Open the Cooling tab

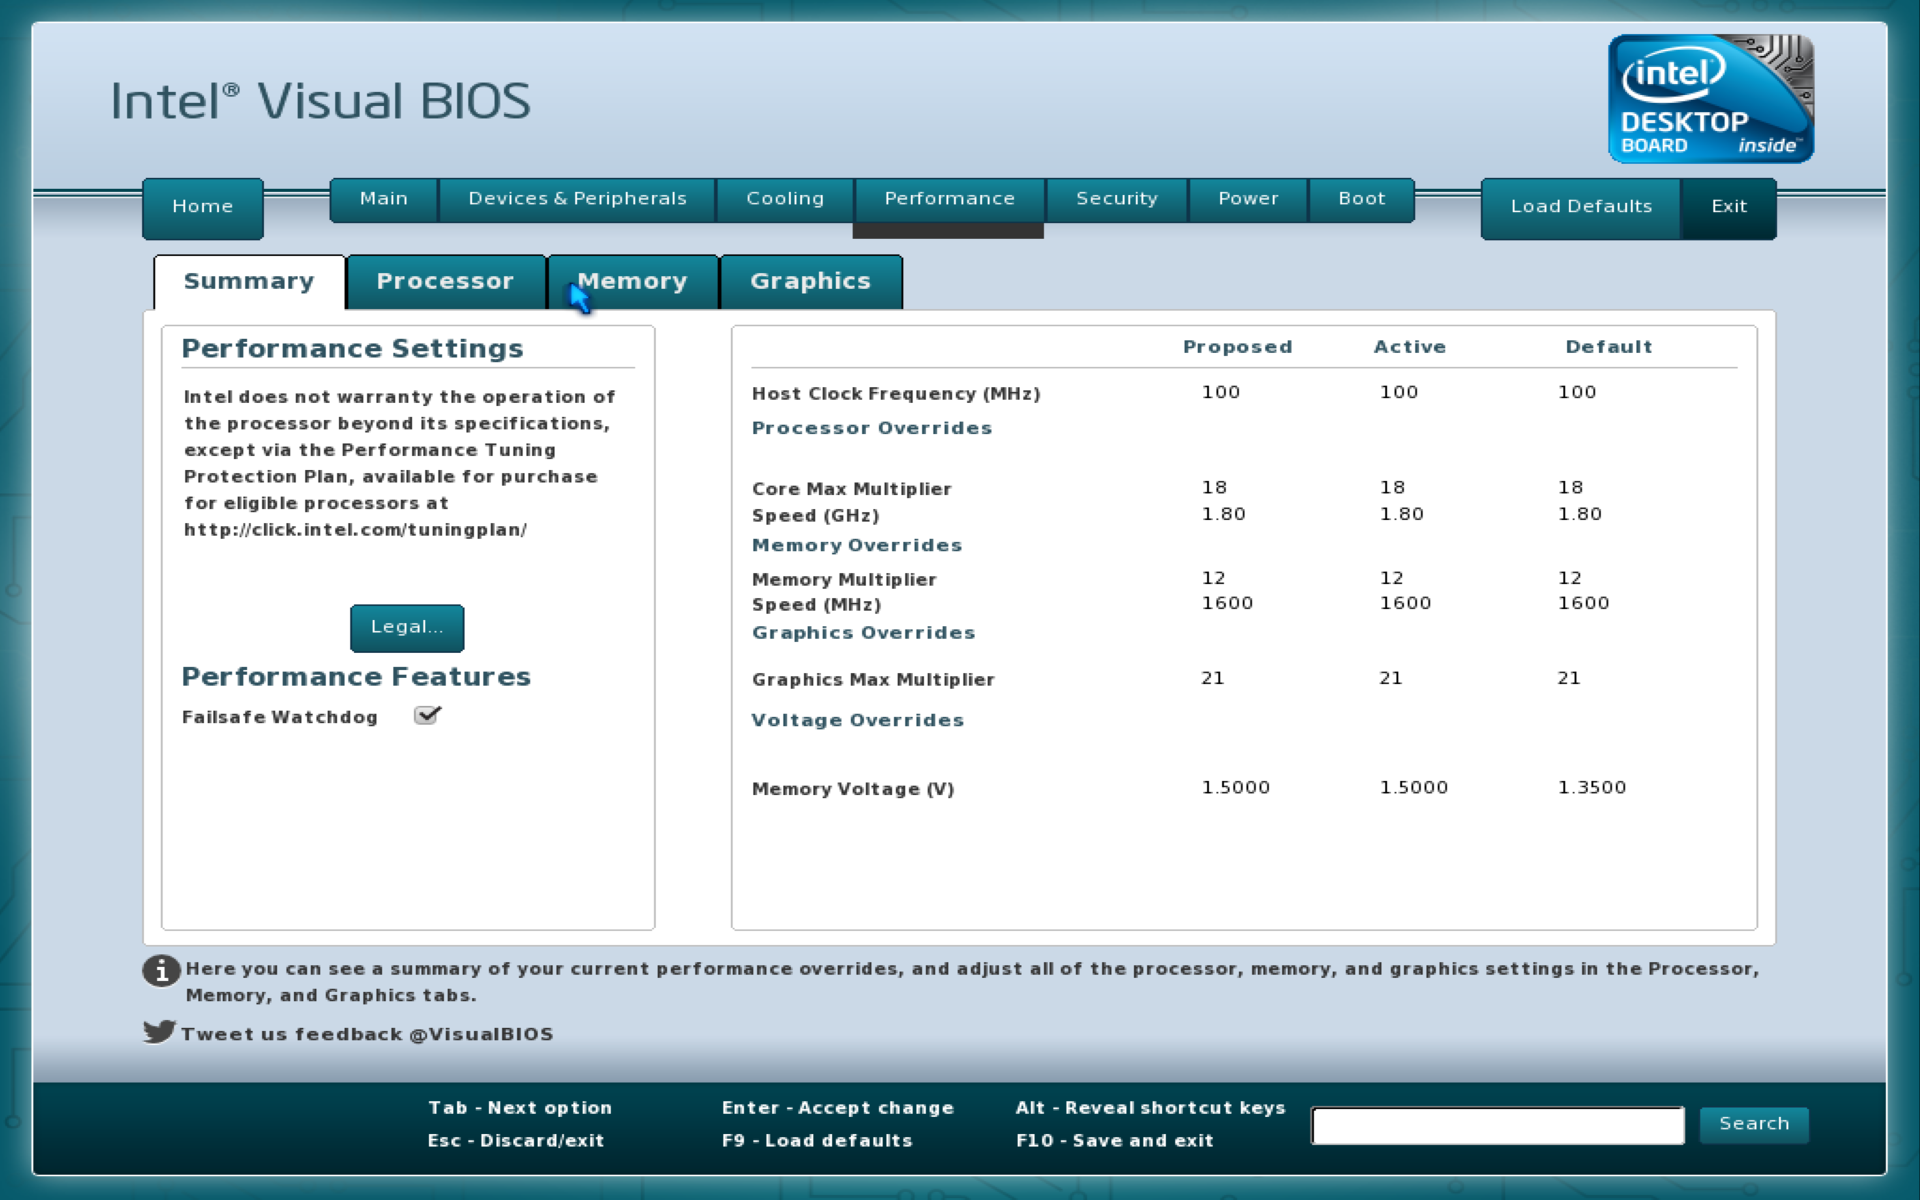pos(785,199)
